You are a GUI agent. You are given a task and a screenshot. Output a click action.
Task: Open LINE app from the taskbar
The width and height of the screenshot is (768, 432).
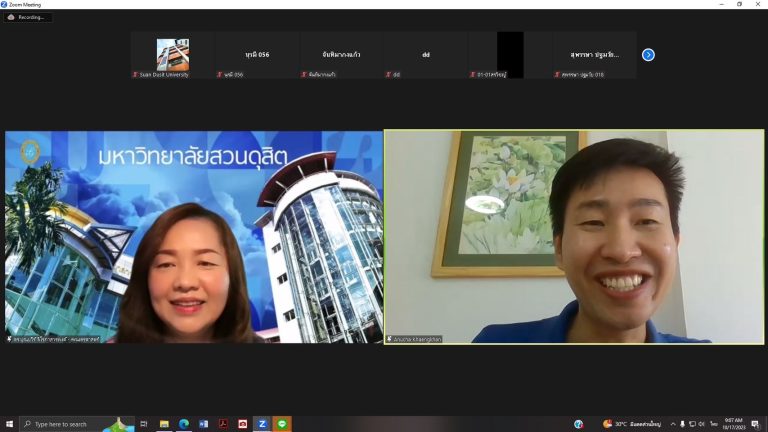pos(282,424)
